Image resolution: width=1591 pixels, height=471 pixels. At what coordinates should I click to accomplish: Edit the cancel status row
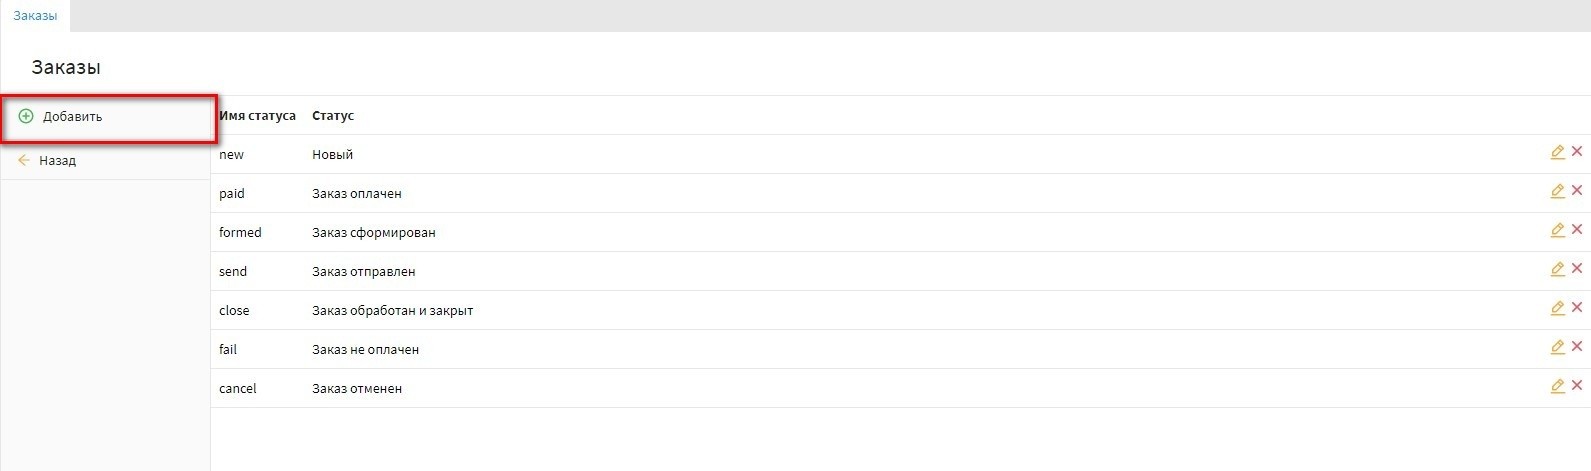point(1557,386)
